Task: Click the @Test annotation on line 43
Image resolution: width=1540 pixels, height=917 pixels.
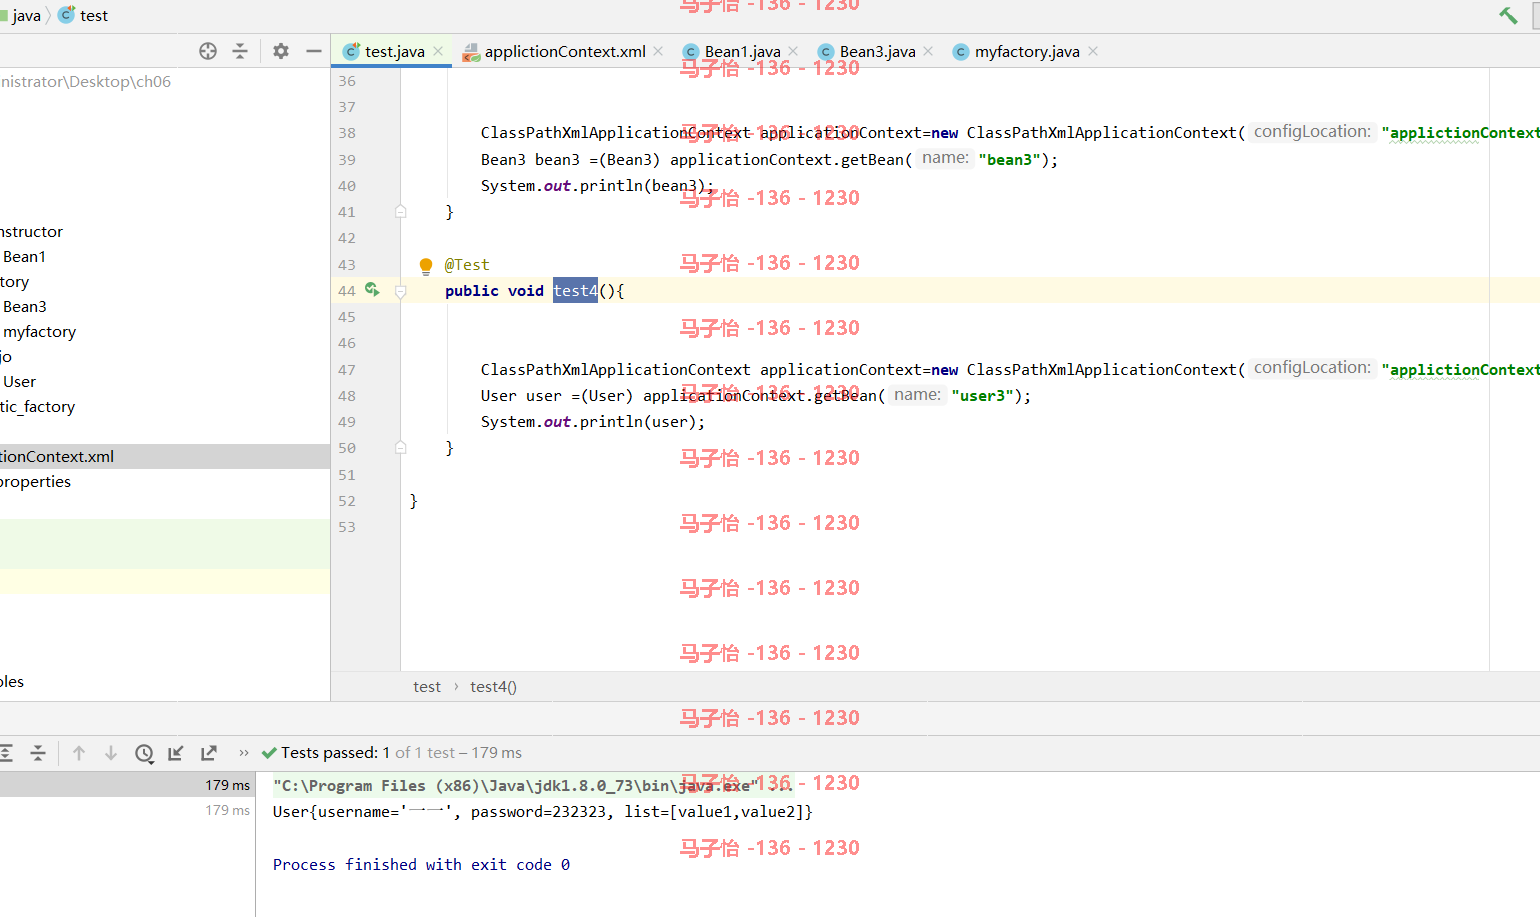Action: (467, 265)
